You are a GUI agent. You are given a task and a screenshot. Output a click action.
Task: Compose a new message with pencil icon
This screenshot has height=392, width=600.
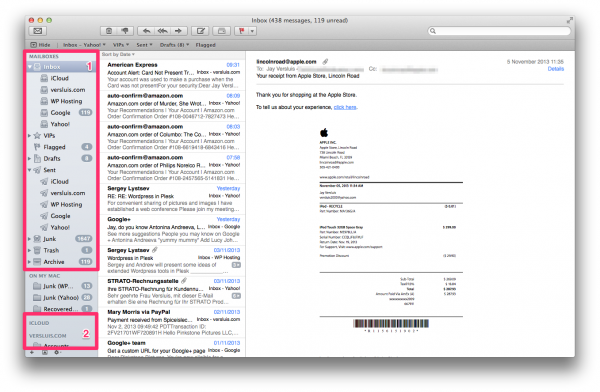click(200, 31)
